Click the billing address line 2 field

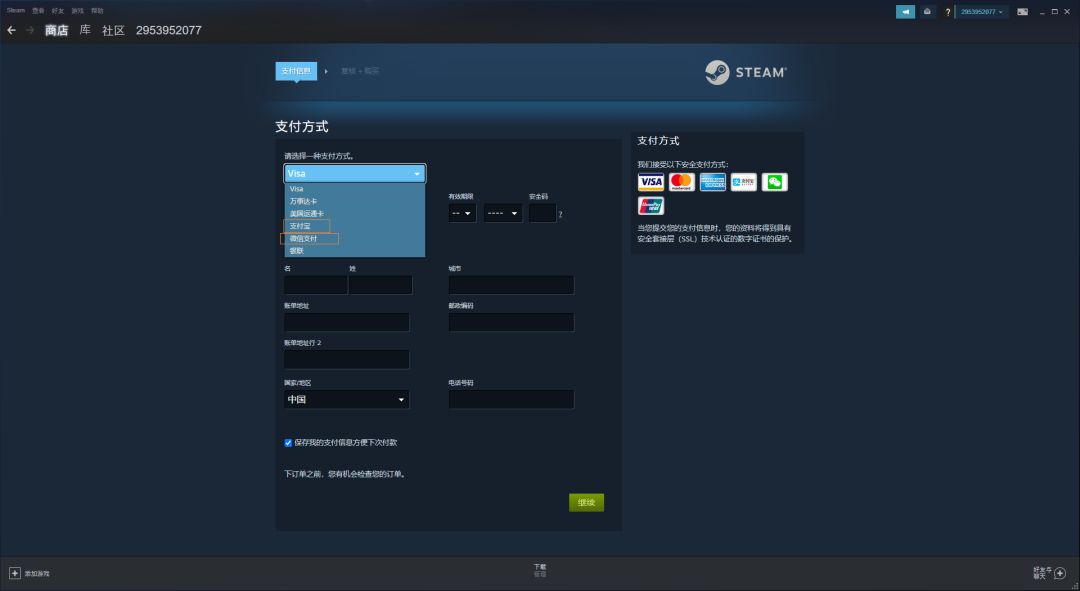(346, 359)
